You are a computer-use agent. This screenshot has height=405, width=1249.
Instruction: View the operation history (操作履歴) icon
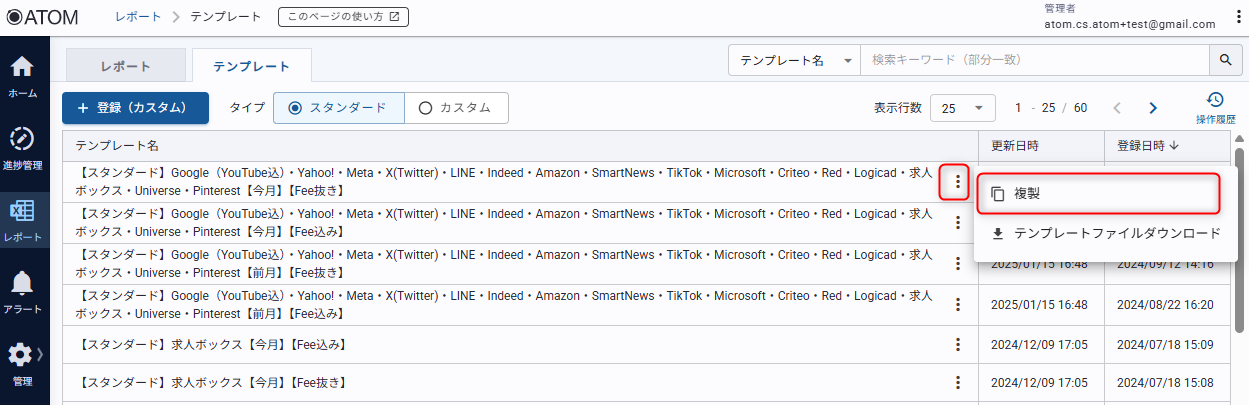pyautogui.click(x=1215, y=107)
